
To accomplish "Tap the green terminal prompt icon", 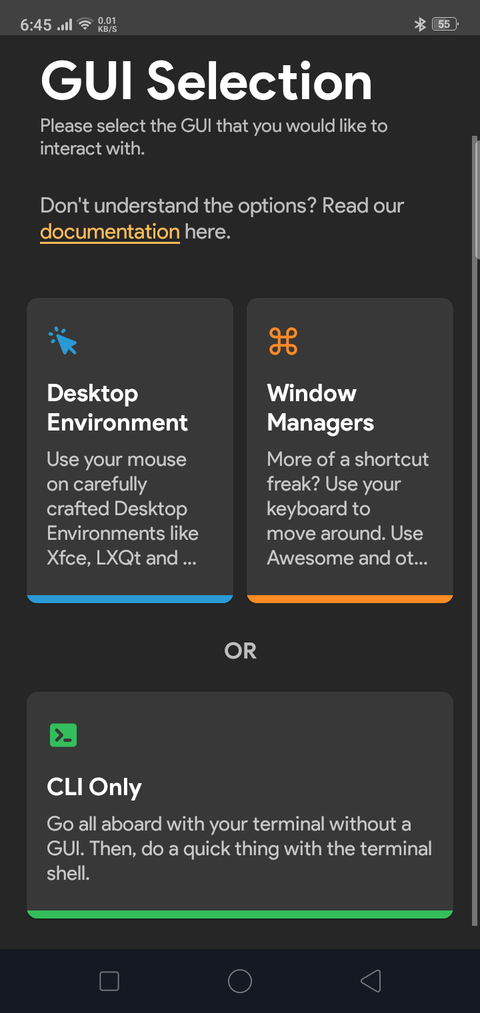I will 63,735.
